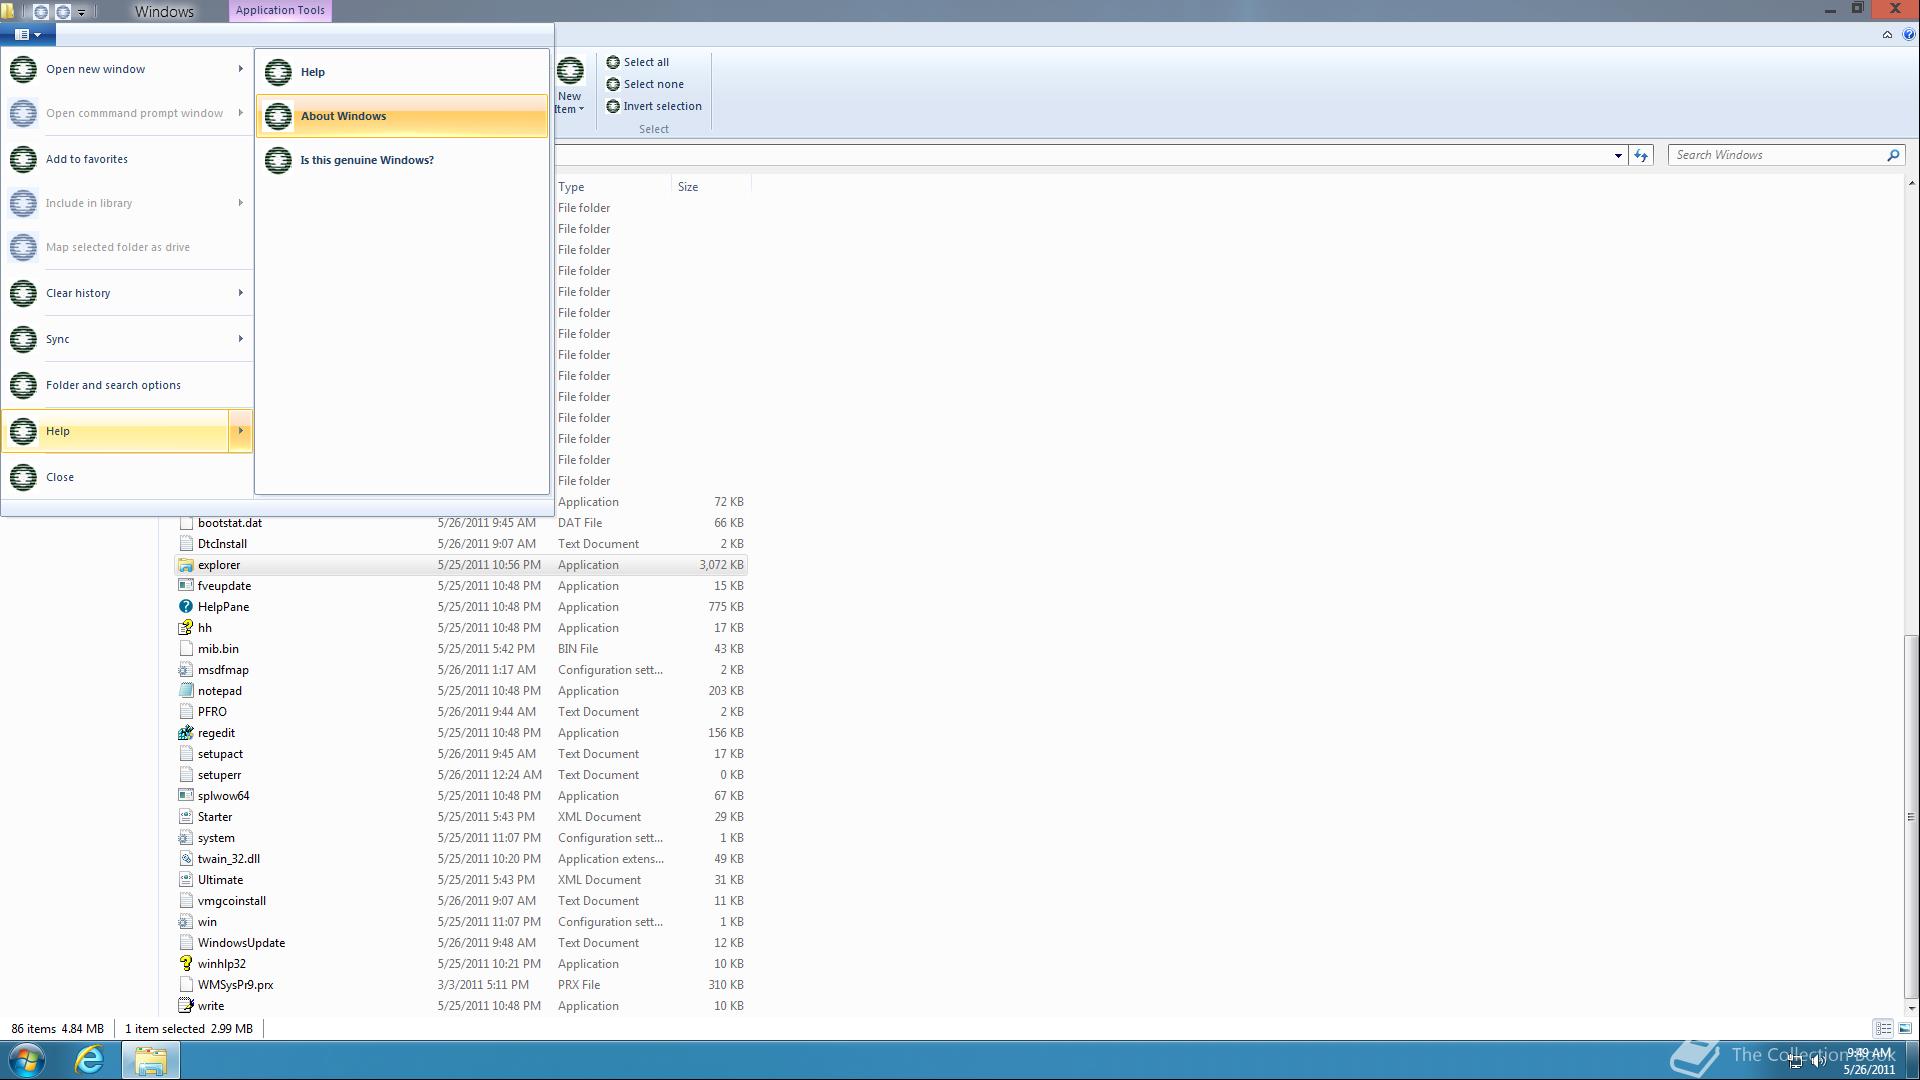
Task: Click the File Explorer taskbar button
Action: tap(151, 1060)
